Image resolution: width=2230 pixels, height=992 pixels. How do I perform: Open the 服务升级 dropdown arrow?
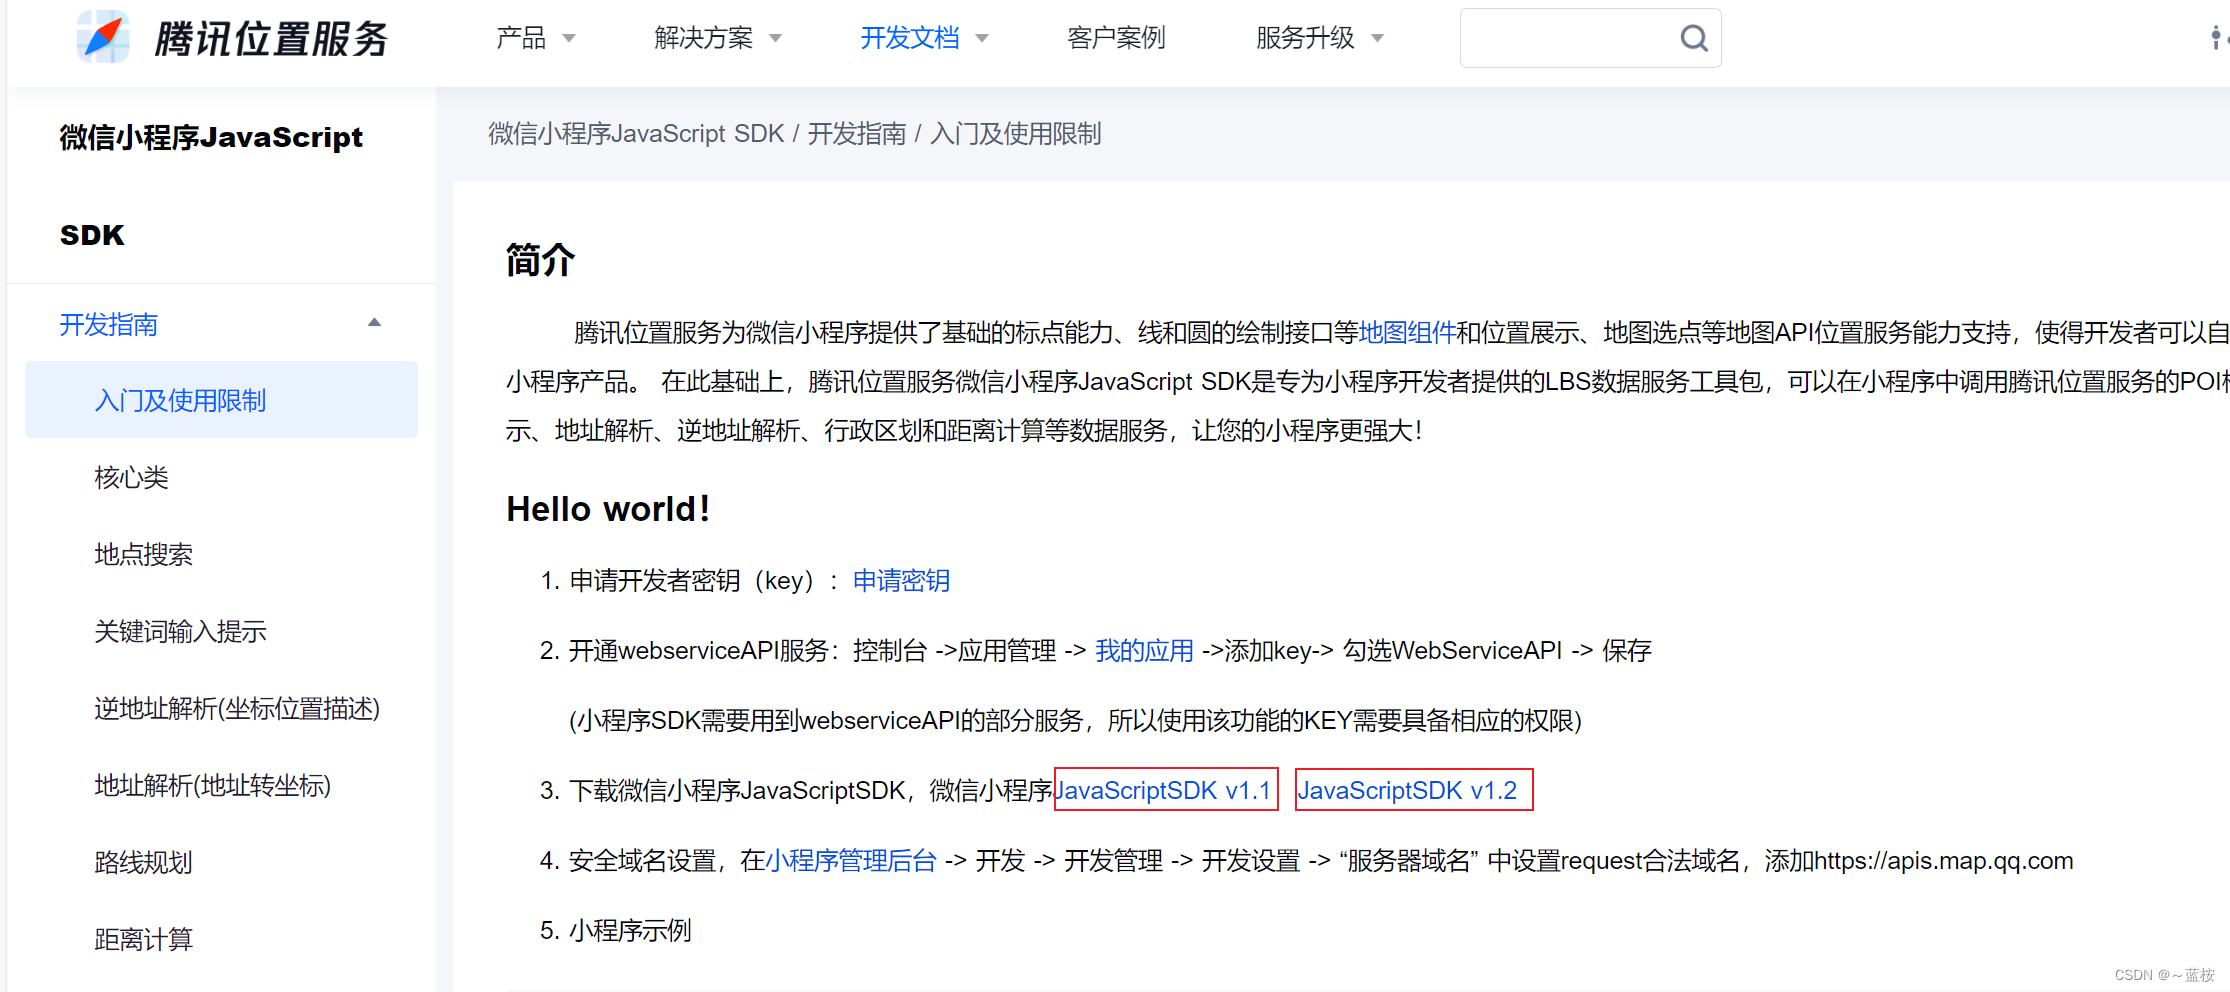point(1377,39)
